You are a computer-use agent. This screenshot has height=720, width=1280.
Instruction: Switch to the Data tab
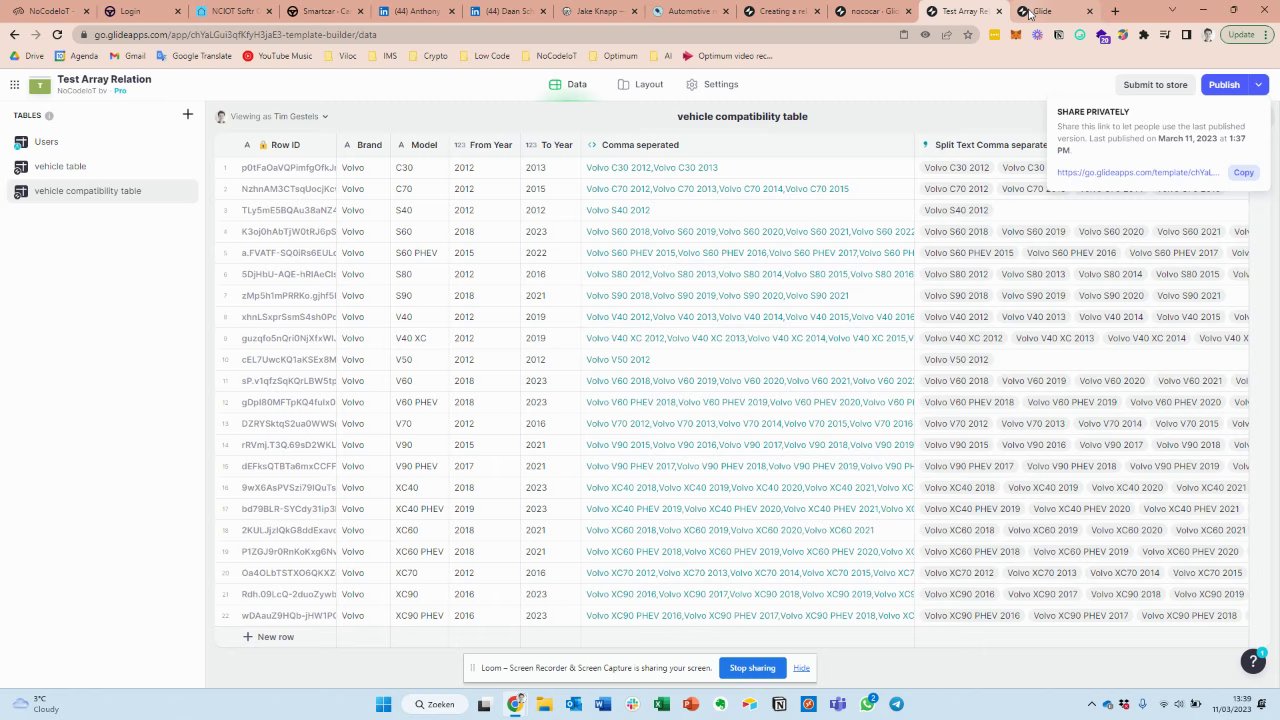coord(568,85)
